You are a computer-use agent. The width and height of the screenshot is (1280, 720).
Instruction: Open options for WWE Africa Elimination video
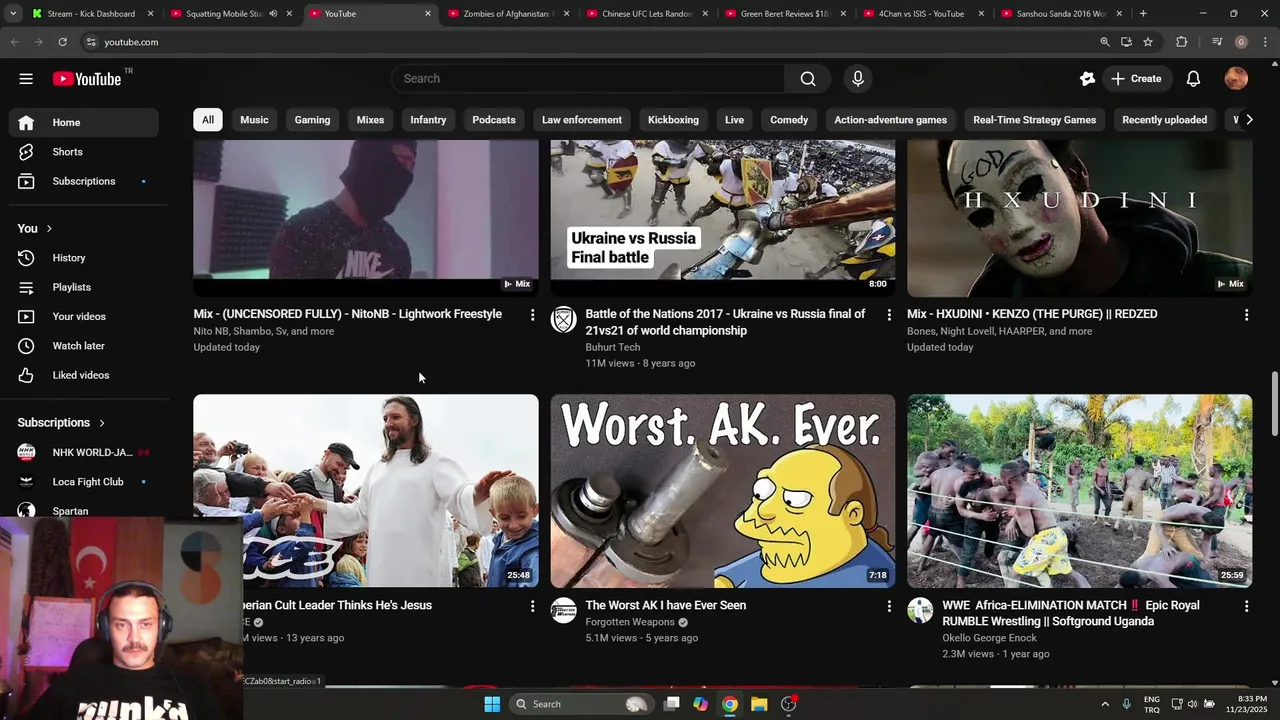coord(1246,606)
